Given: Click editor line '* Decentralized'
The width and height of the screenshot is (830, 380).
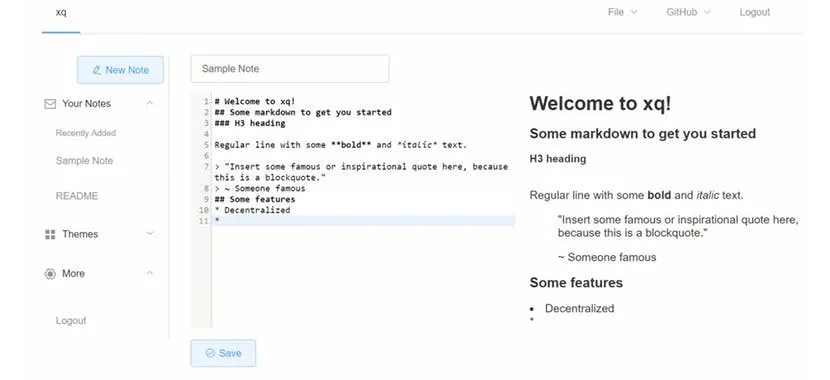Looking at the screenshot, I should [x=252, y=210].
